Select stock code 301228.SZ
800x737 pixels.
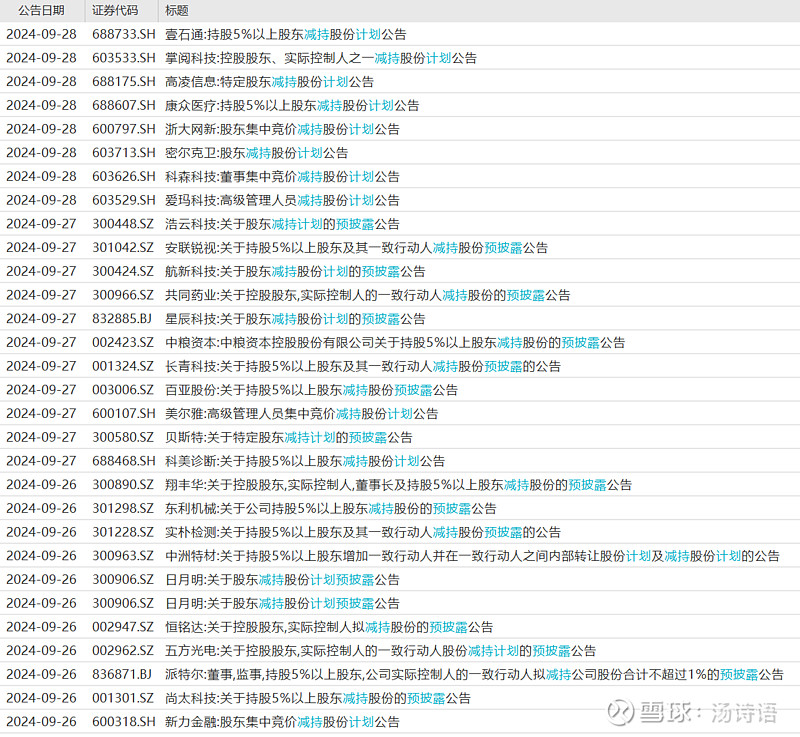(122, 532)
